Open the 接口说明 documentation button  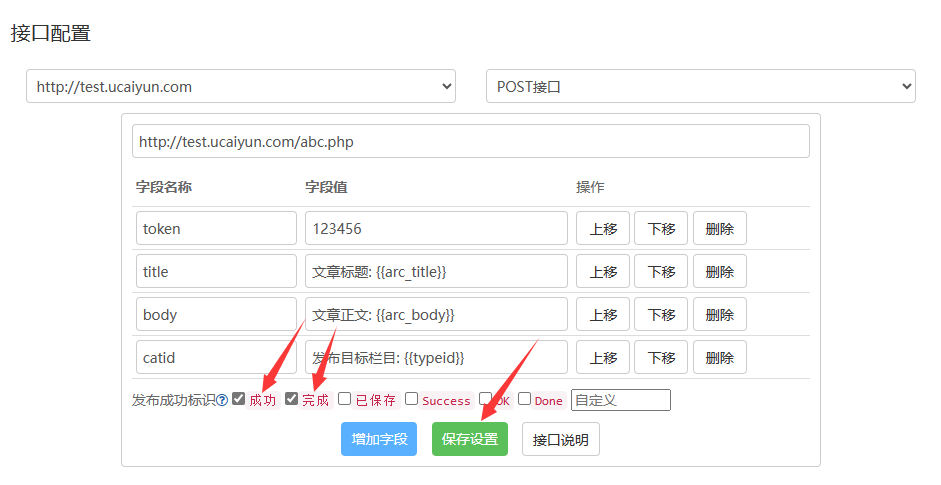[x=560, y=439]
